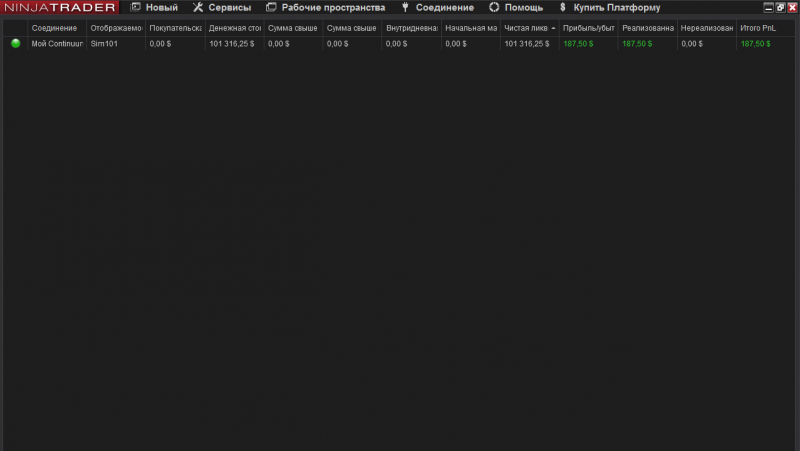Click buying power 0,00 $ cell

click(x=175, y=44)
